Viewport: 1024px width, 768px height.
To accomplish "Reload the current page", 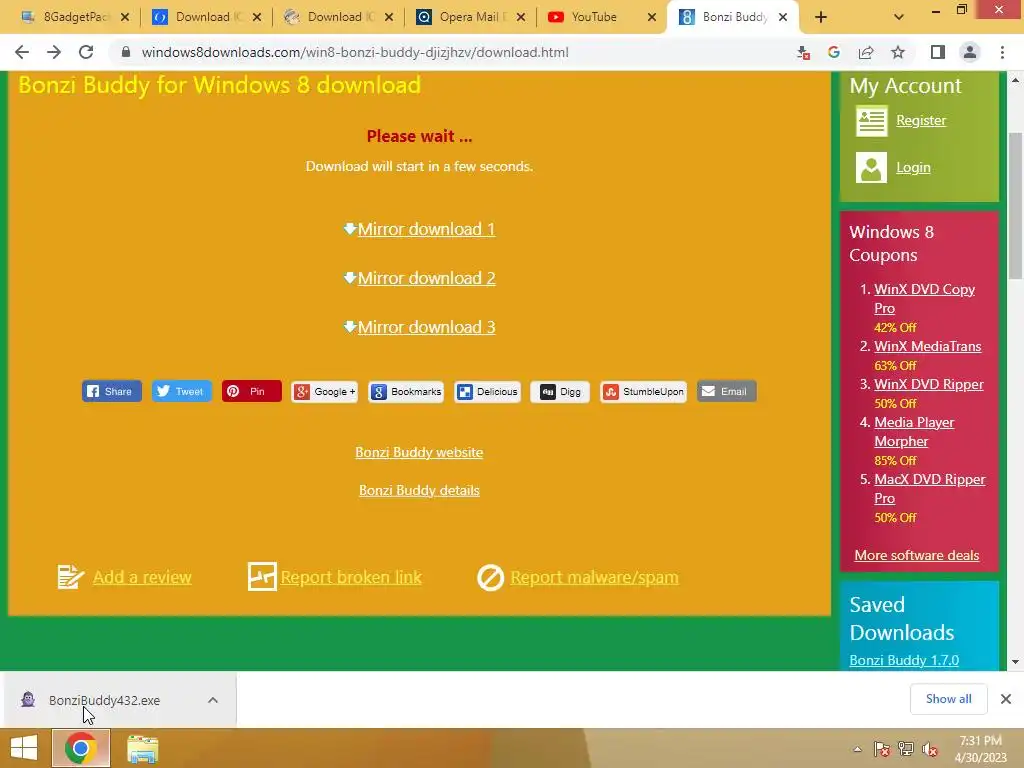I will (86, 52).
